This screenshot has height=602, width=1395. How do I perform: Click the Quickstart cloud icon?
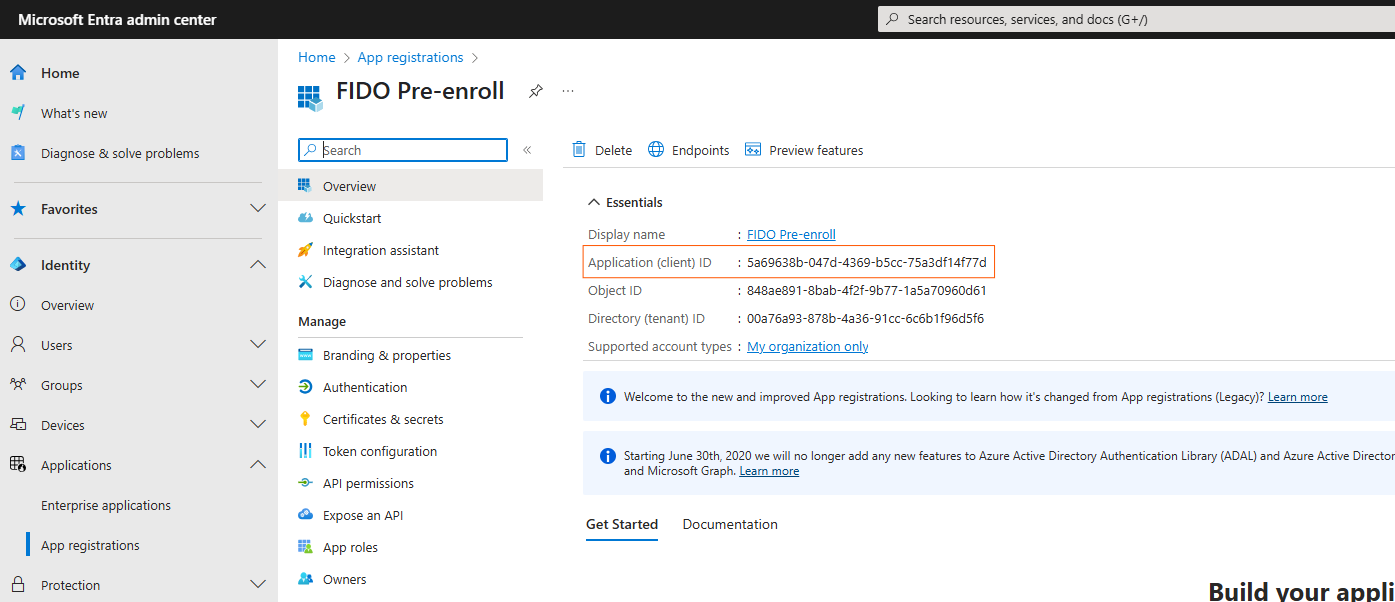click(x=305, y=218)
